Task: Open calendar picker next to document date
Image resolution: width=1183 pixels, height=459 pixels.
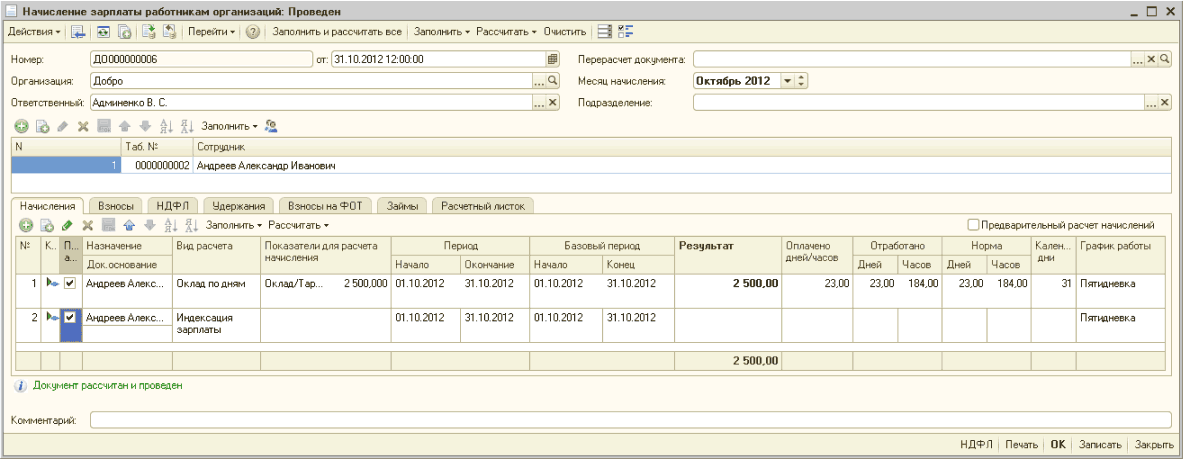Action: pos(552,60)
